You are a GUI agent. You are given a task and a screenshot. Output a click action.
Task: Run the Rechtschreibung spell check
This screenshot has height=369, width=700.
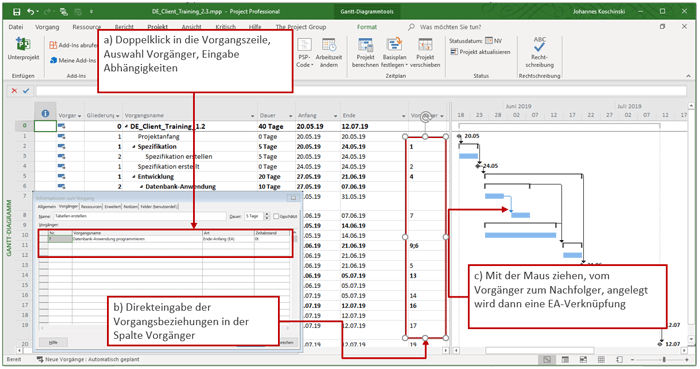click(x=539, y=53)
